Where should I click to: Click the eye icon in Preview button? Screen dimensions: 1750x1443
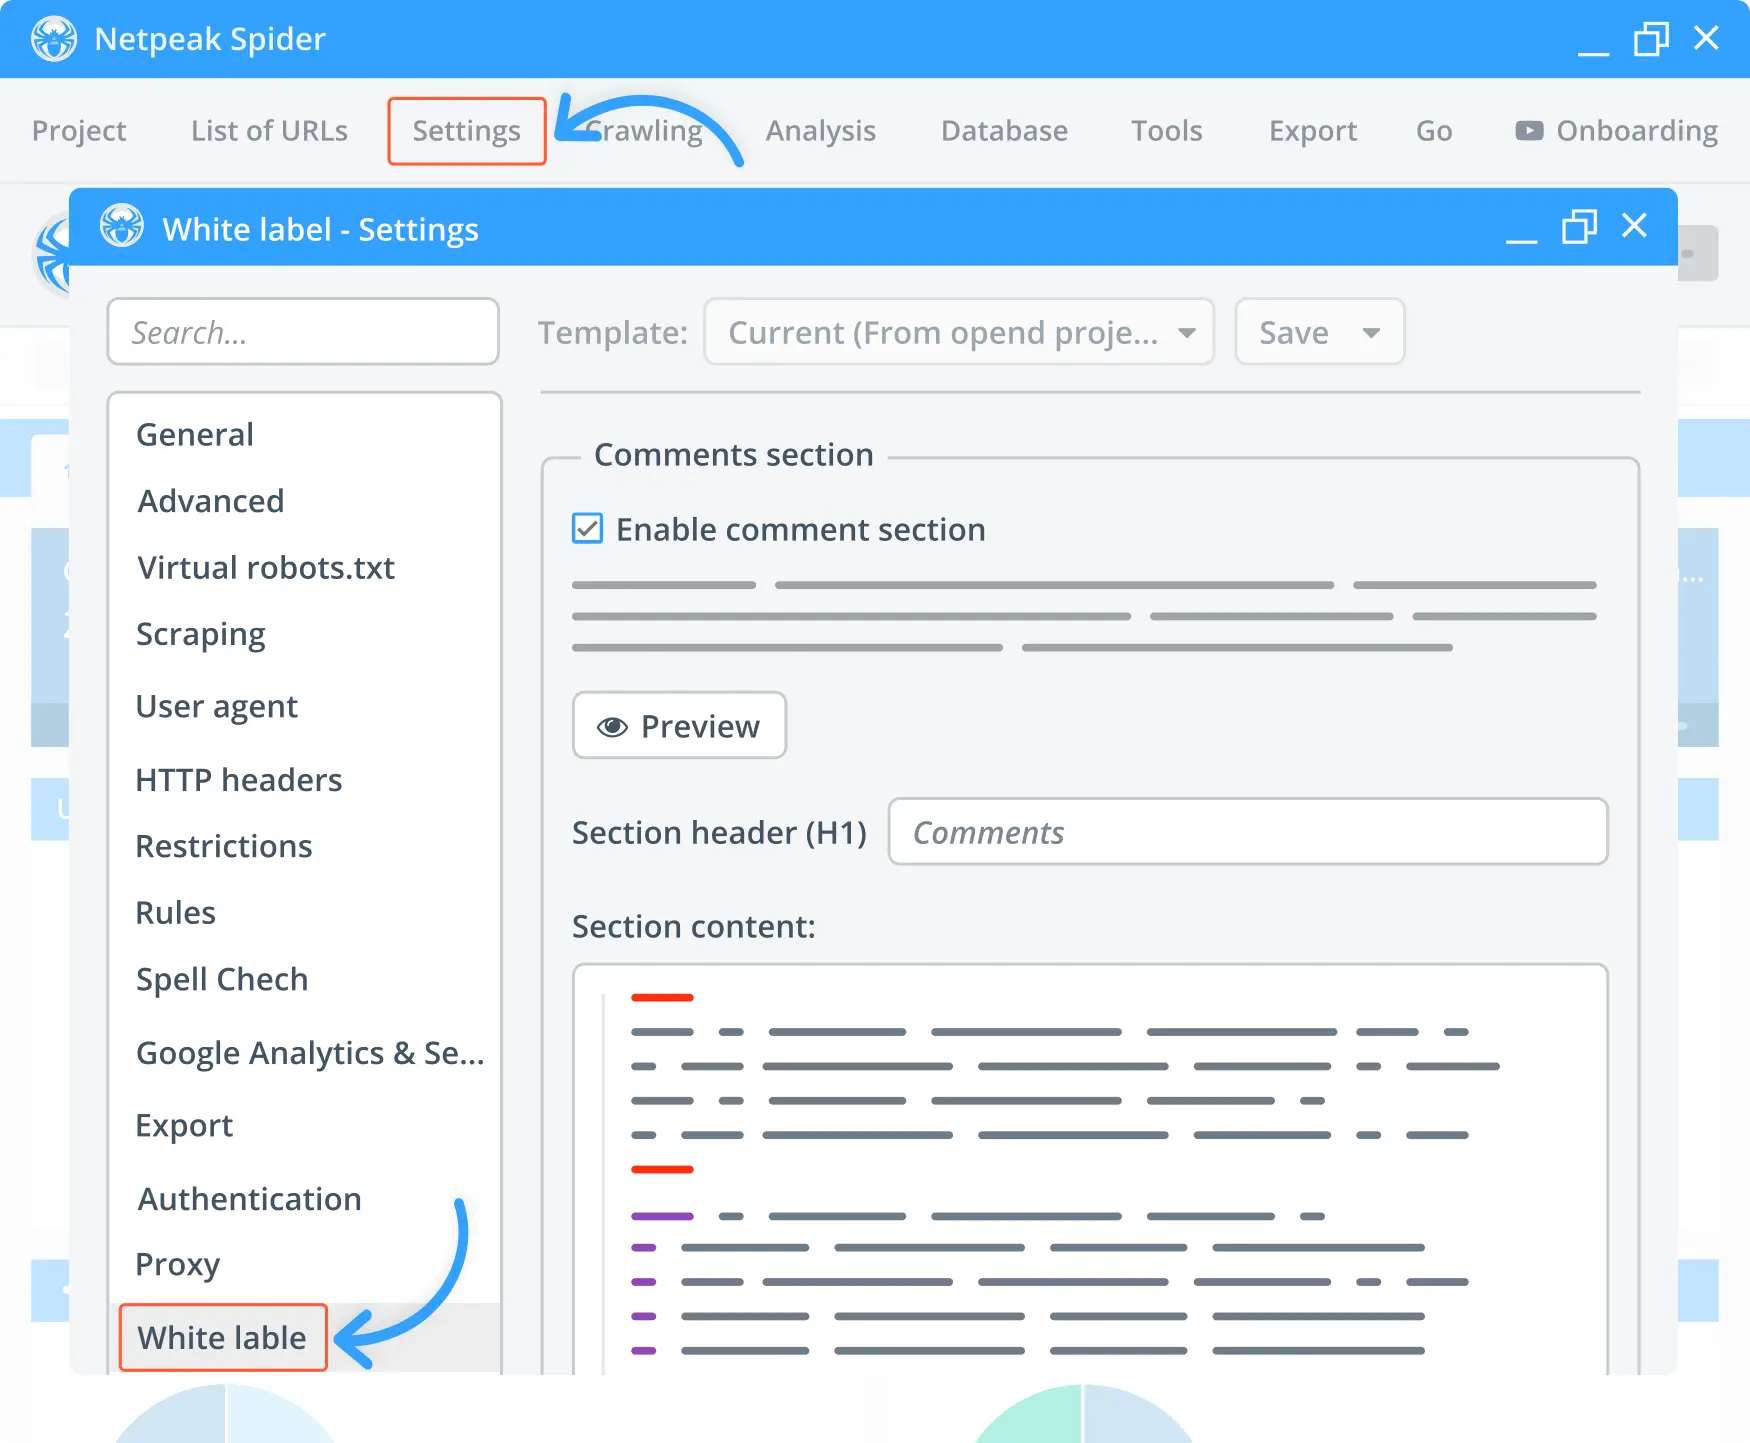click(x=612, y=727)
